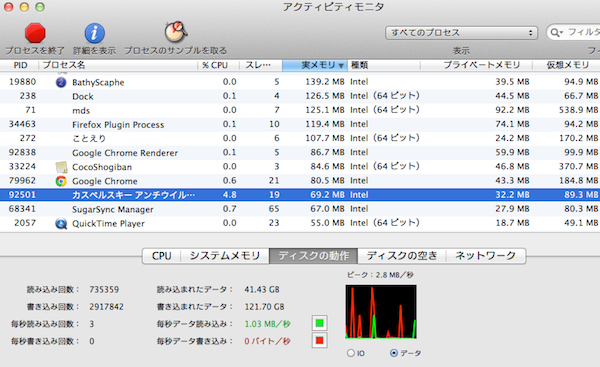Click the 4.8 CPU value
Screen dimensions: 600x367
(230, 195)
